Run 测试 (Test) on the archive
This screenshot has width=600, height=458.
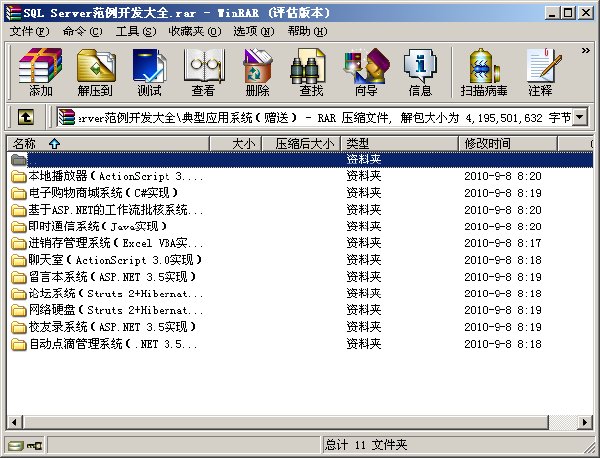tap(150, 72)
